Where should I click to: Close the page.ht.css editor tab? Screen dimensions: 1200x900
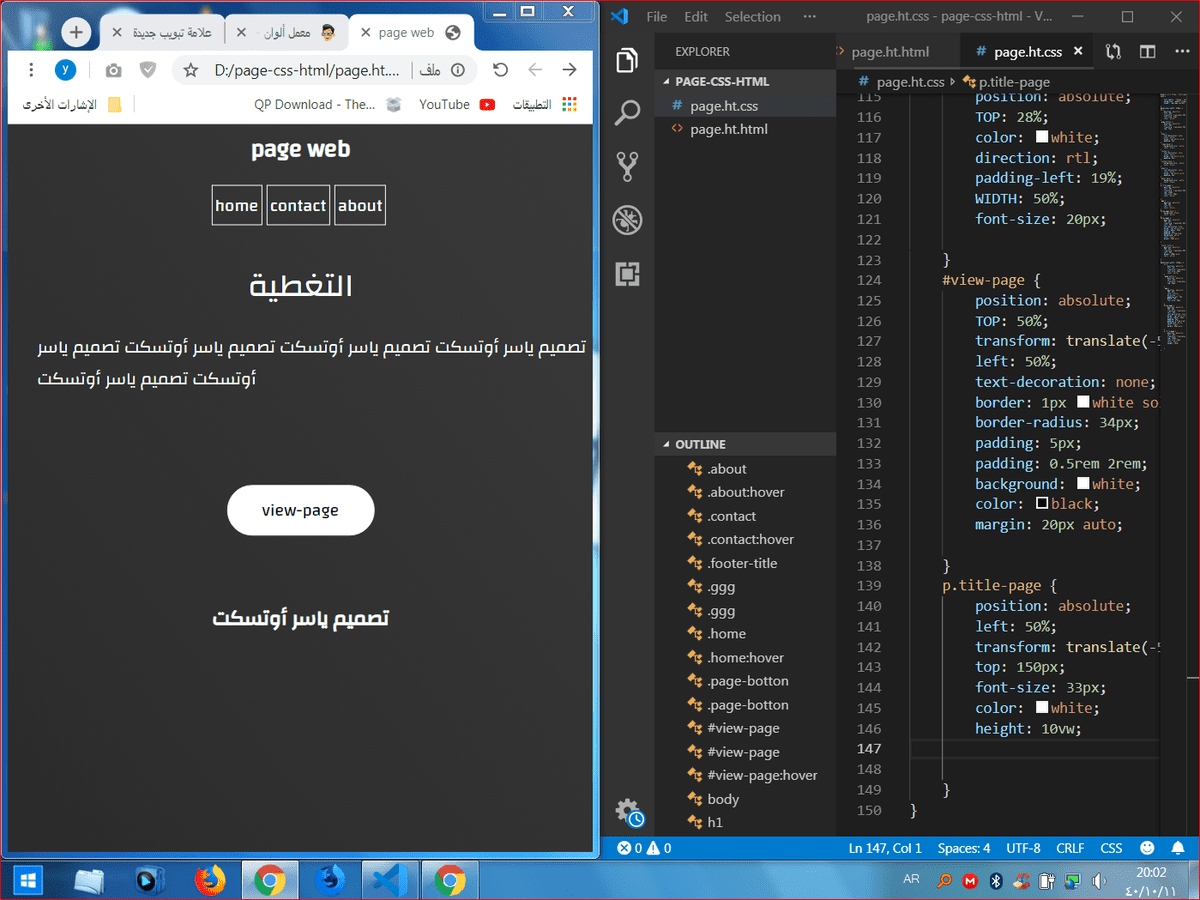[1079, 52]
